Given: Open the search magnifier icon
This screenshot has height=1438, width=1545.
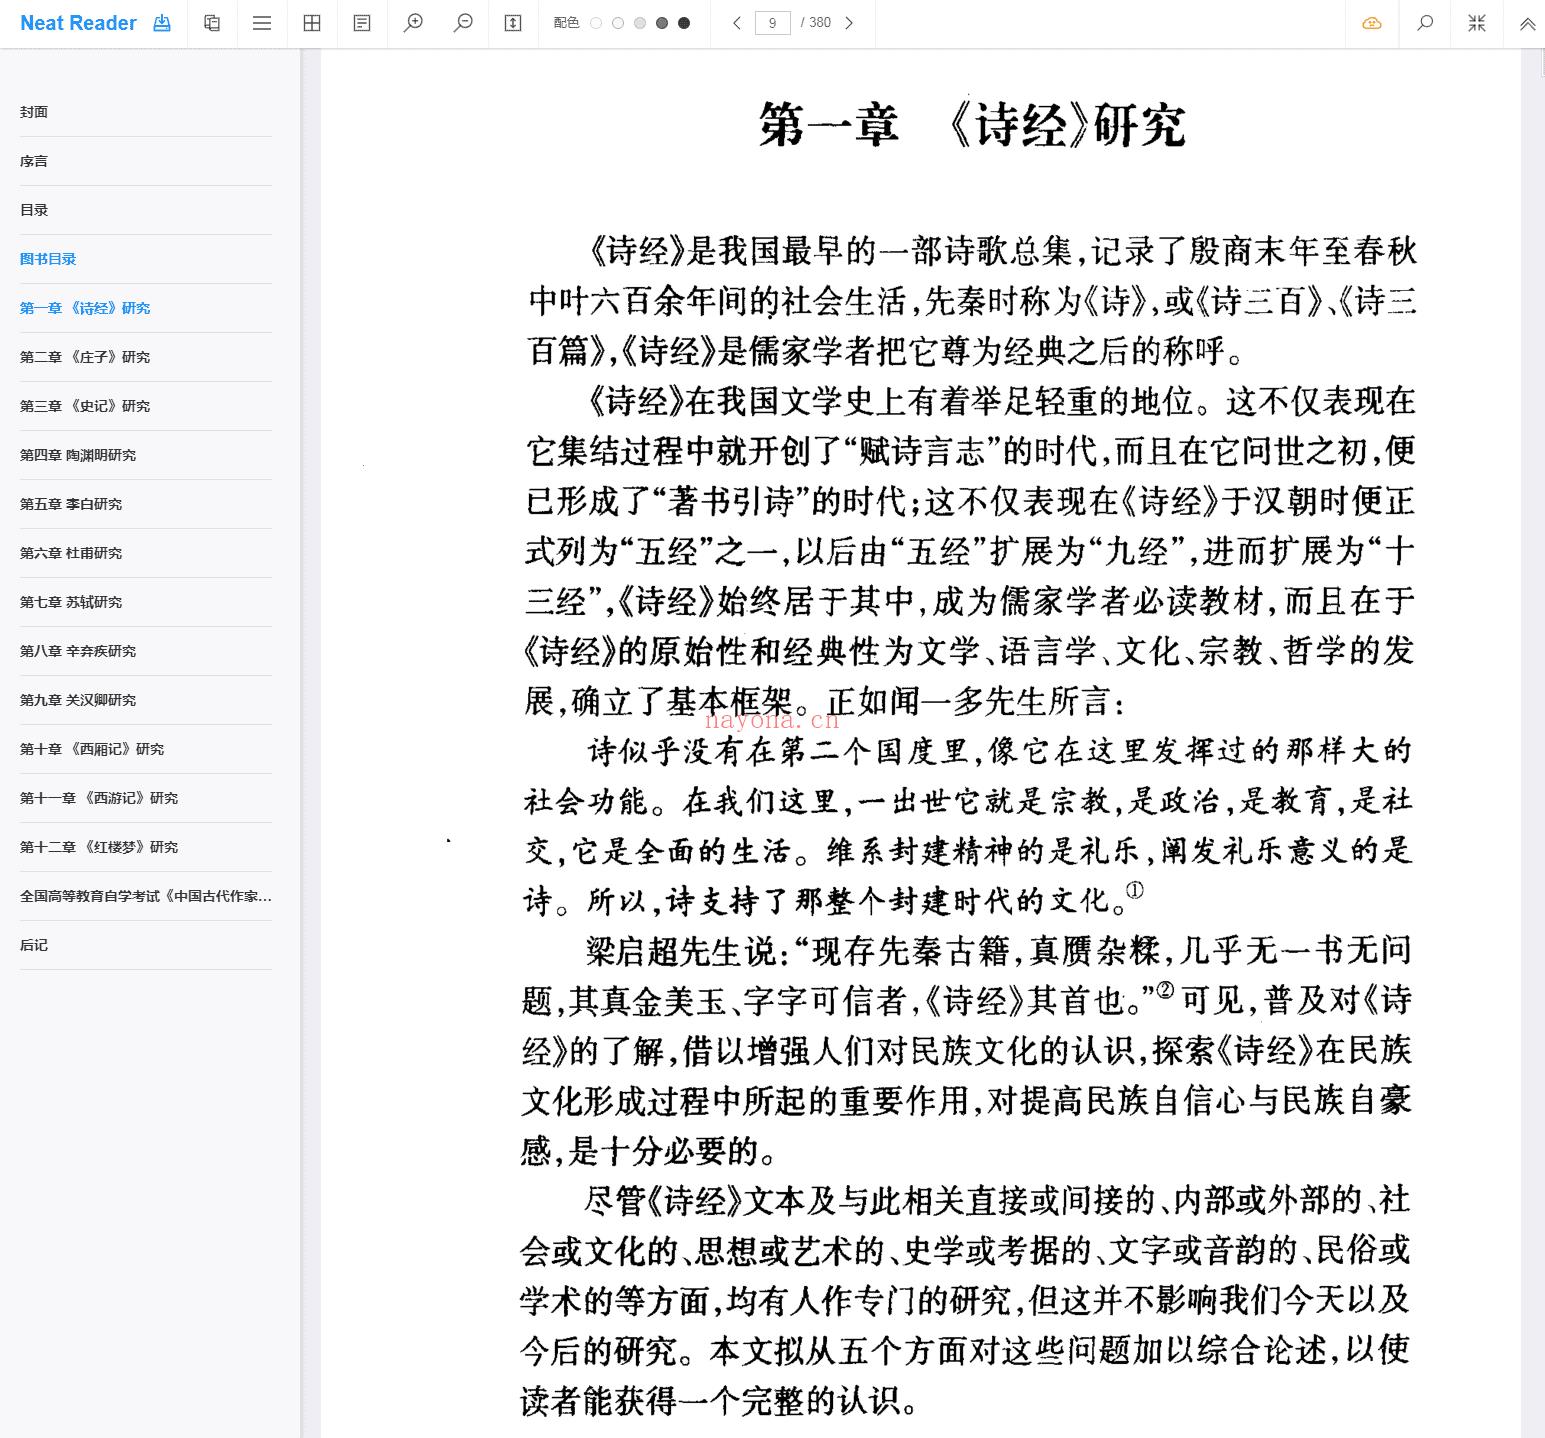Looking at the screenshot, I should coord(1426,23).
